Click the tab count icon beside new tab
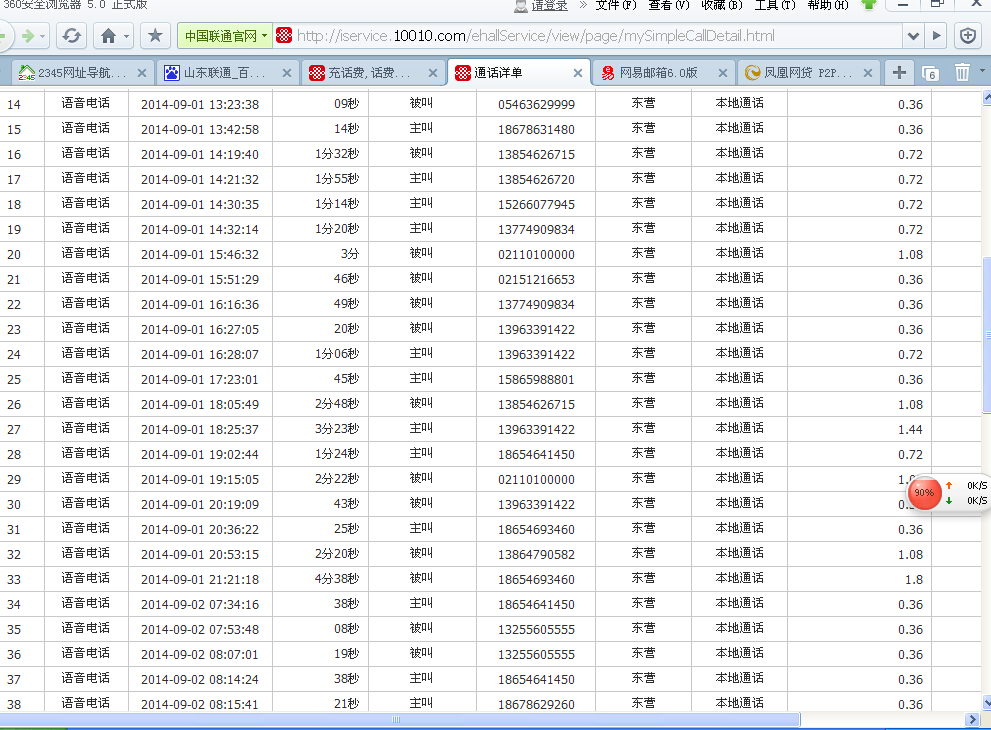 [930, 72]
